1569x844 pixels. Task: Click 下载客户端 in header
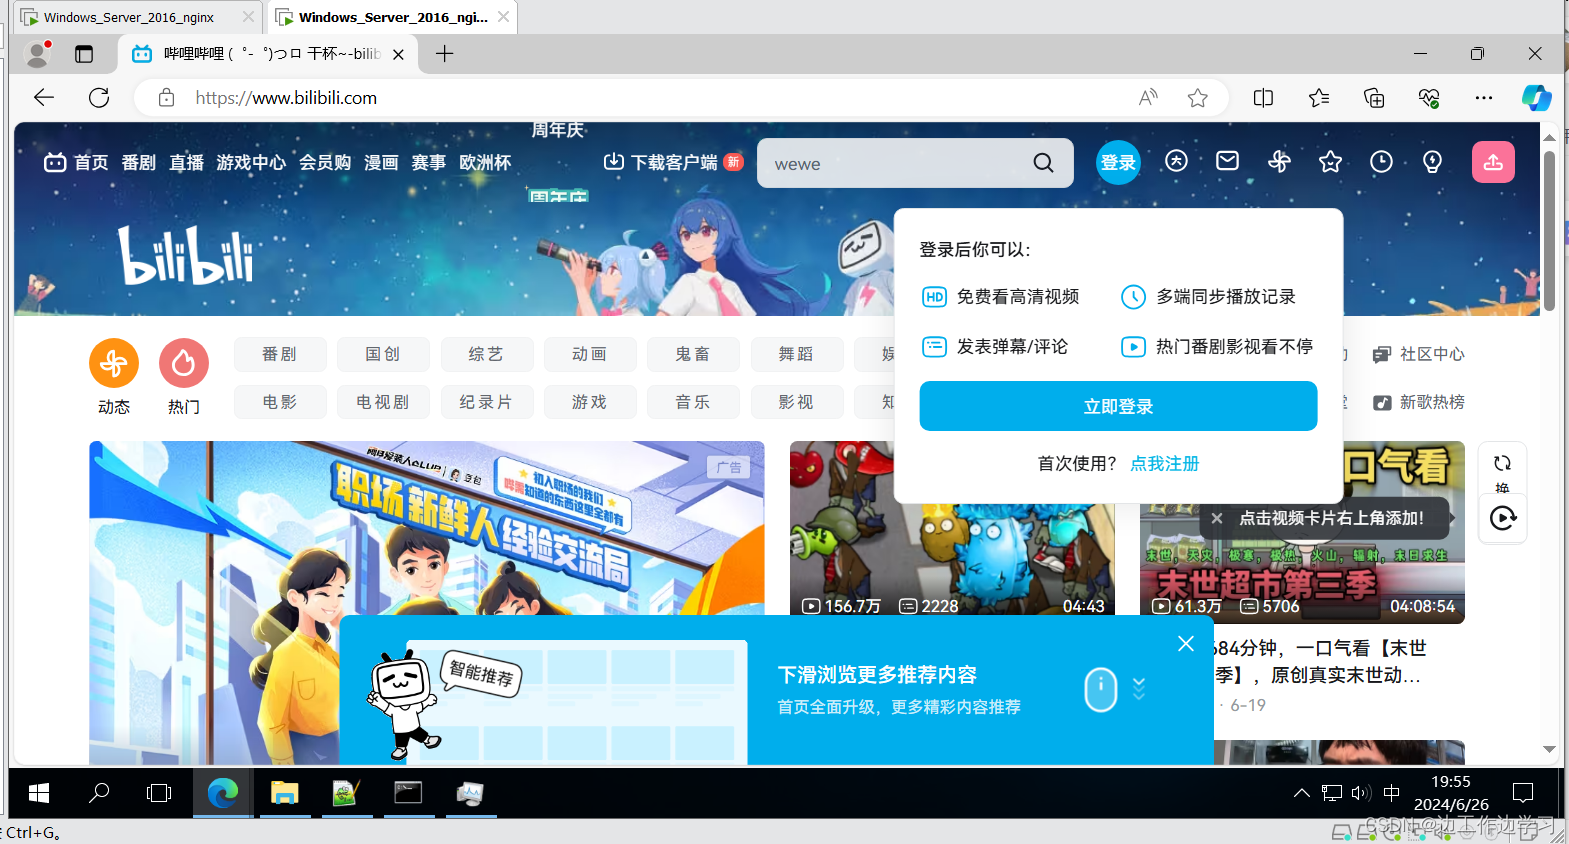click(x=673, y=162)
